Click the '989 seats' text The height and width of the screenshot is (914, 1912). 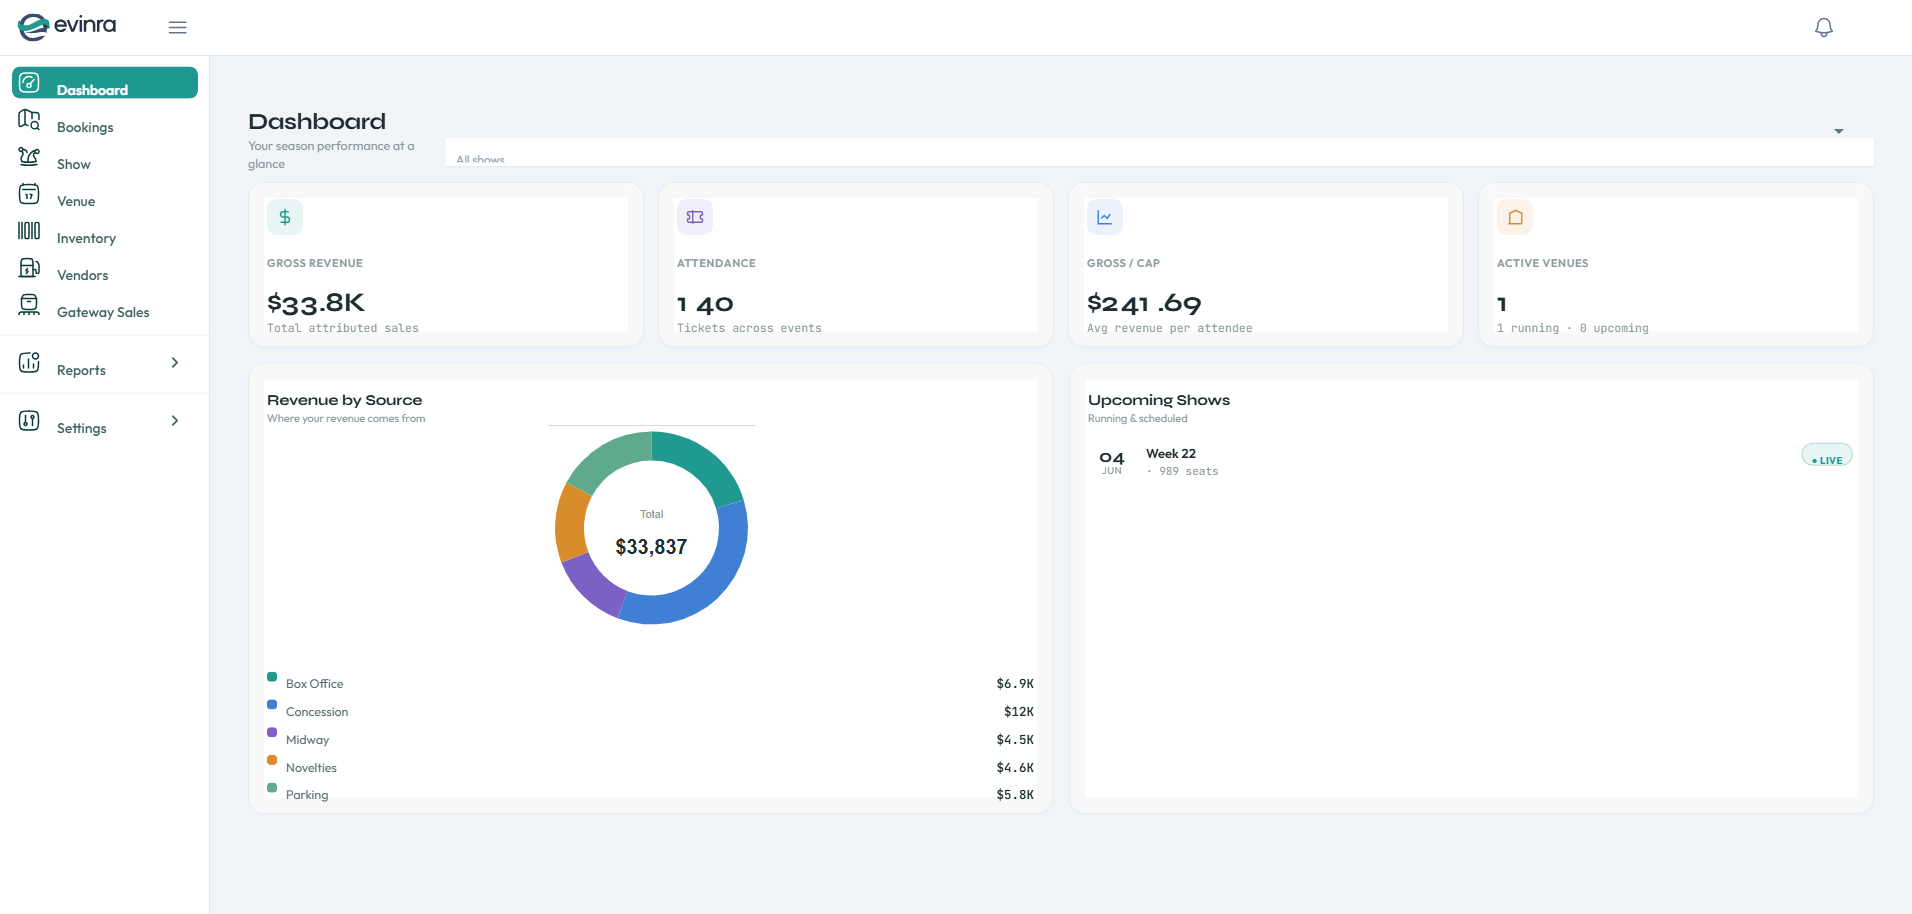(x=1189, y=471)
